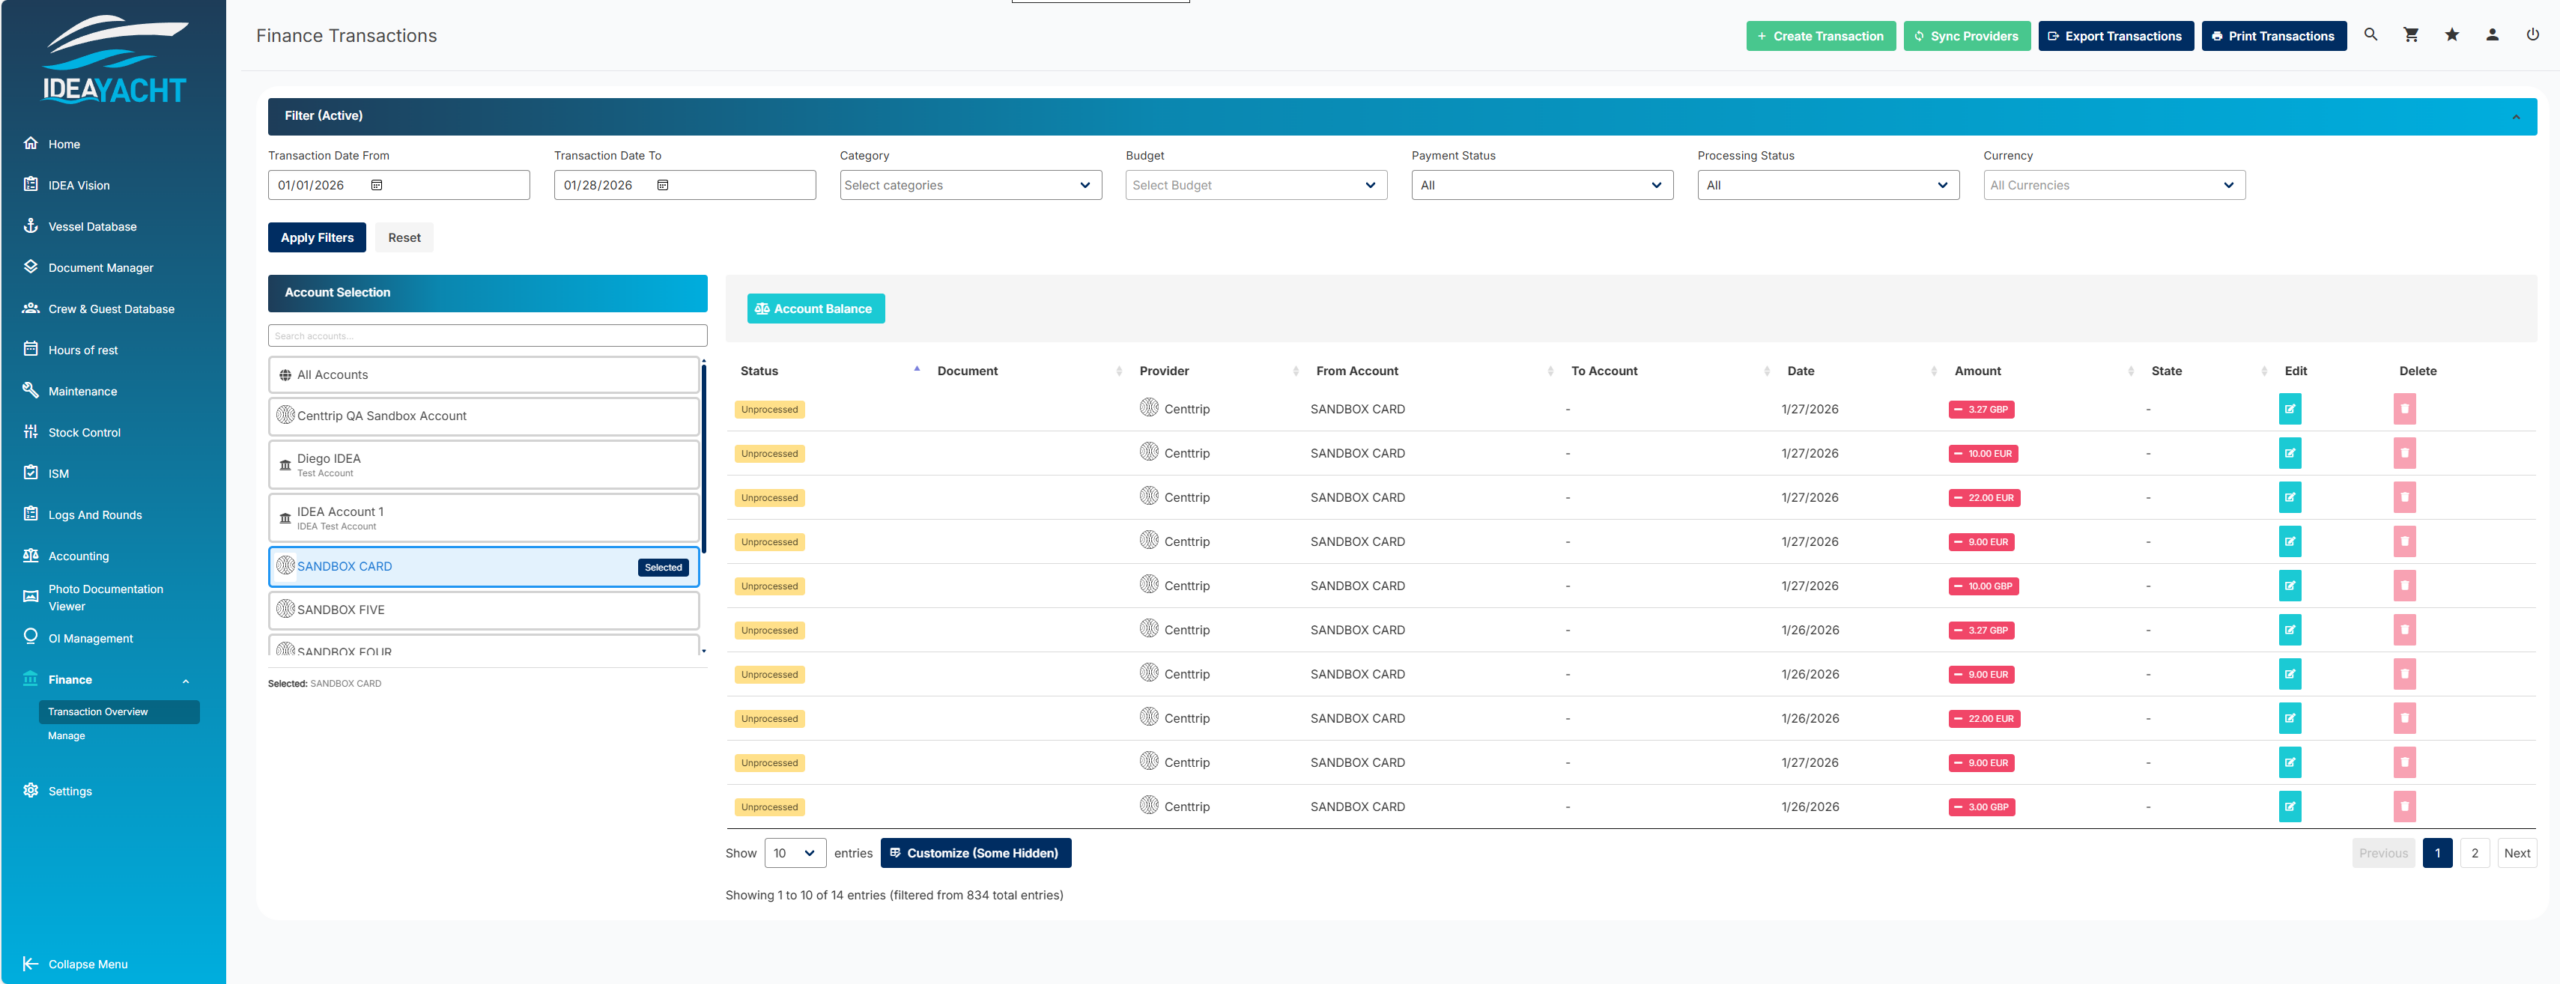Delete the 22.00 EUR transaction dated 1/27/2026
2560x984 pixels.
[x=2404, y=498]
